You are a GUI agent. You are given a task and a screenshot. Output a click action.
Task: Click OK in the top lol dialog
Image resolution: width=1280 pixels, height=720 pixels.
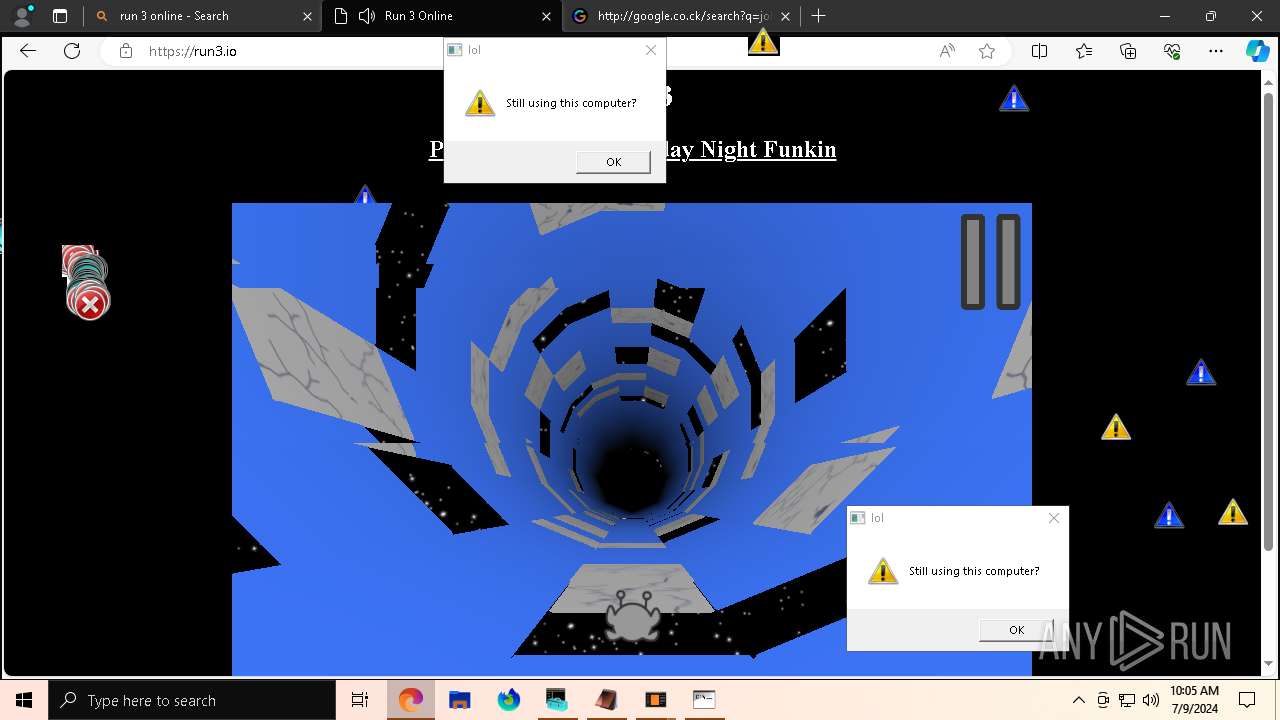tap(613, 162)
